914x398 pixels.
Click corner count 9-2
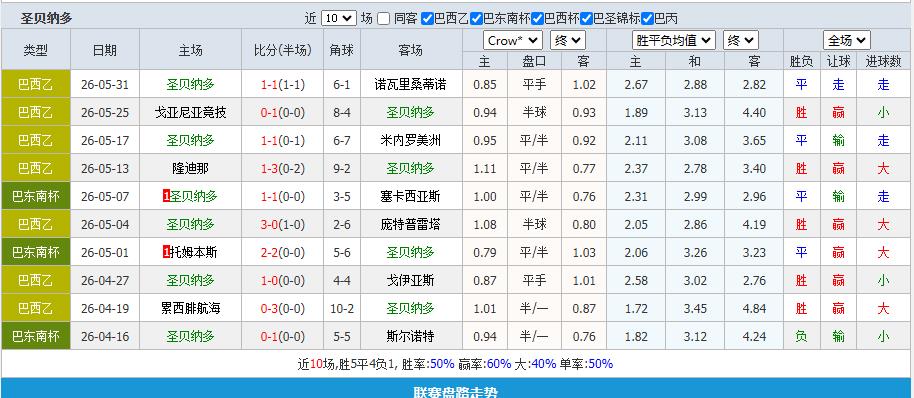tap(342, 169)
